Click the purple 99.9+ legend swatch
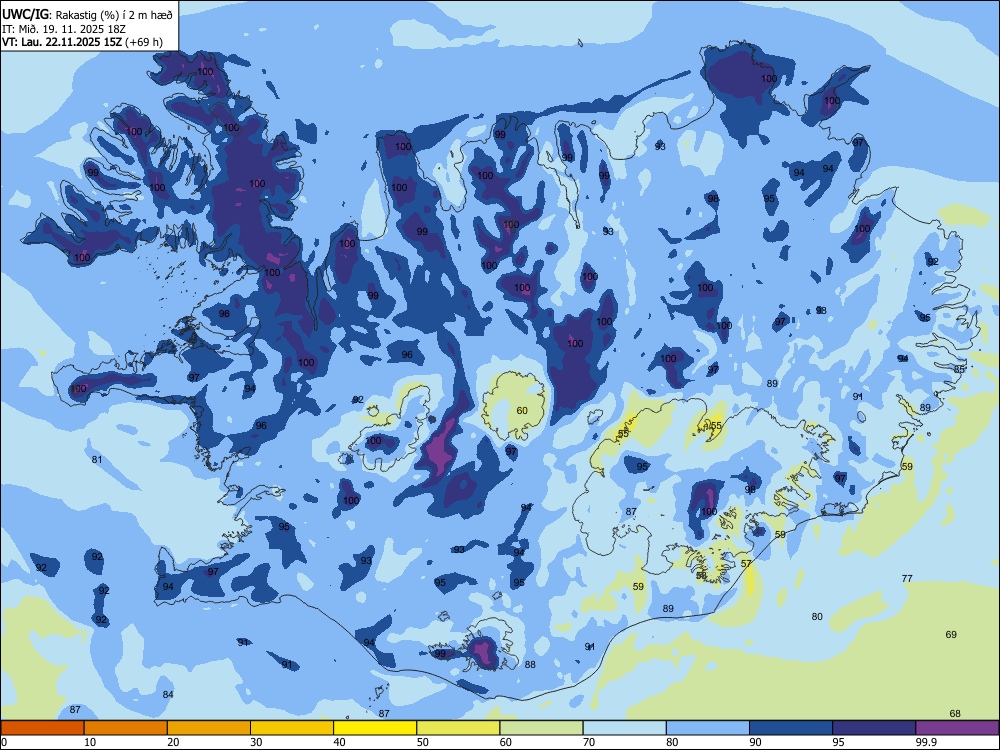This screenshot has height=750, width=1000. pos(957,728)
